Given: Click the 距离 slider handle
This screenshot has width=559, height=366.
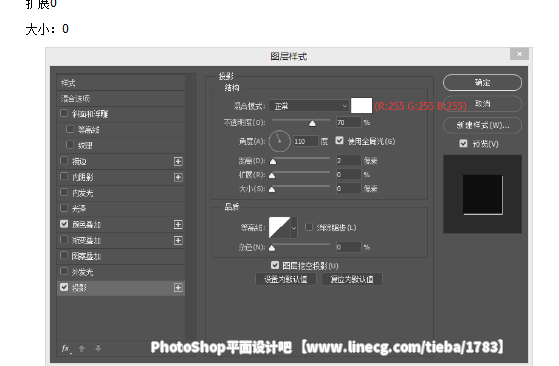Looking at the screenshot, I should pyautogui.click(x=273, y=161).
